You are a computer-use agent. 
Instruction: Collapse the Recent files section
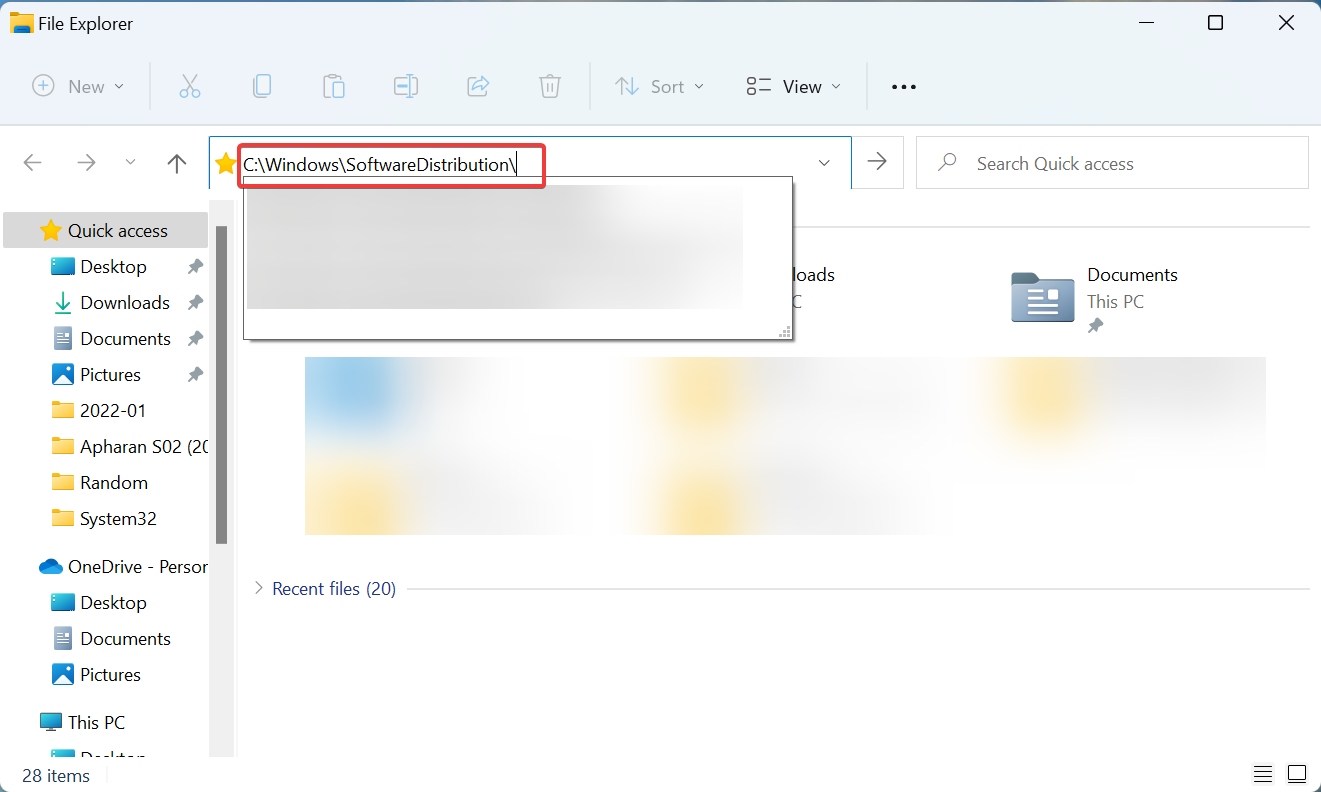(x=259, y=589)
